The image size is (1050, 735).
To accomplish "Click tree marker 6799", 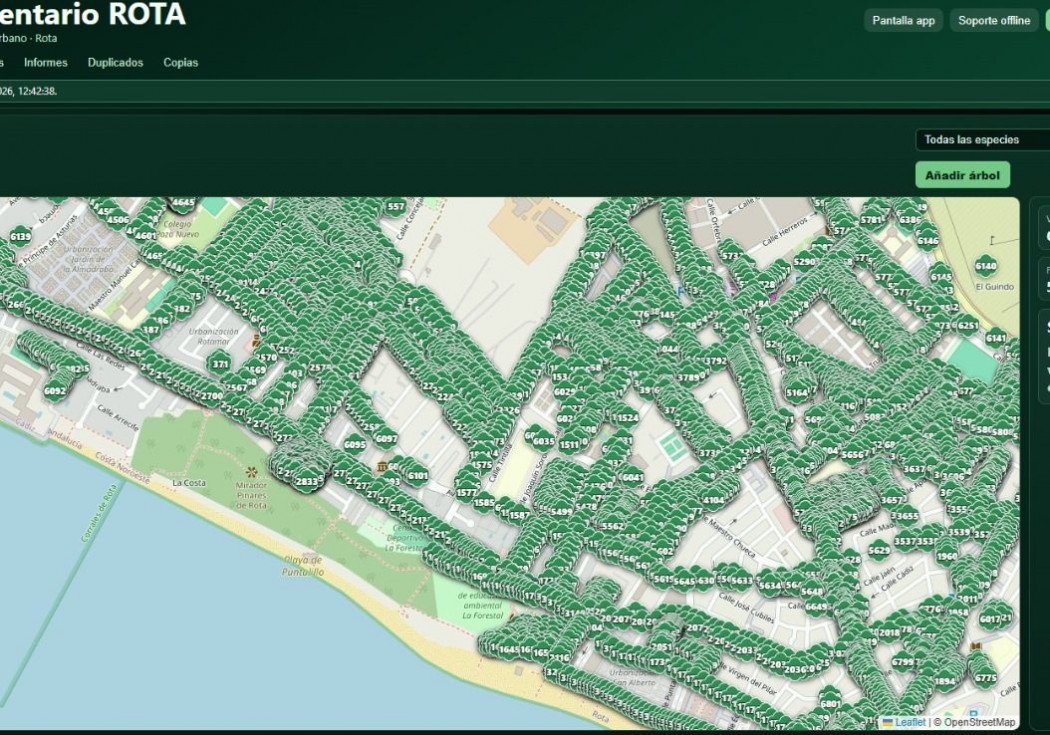I will [x=903, y=661].
